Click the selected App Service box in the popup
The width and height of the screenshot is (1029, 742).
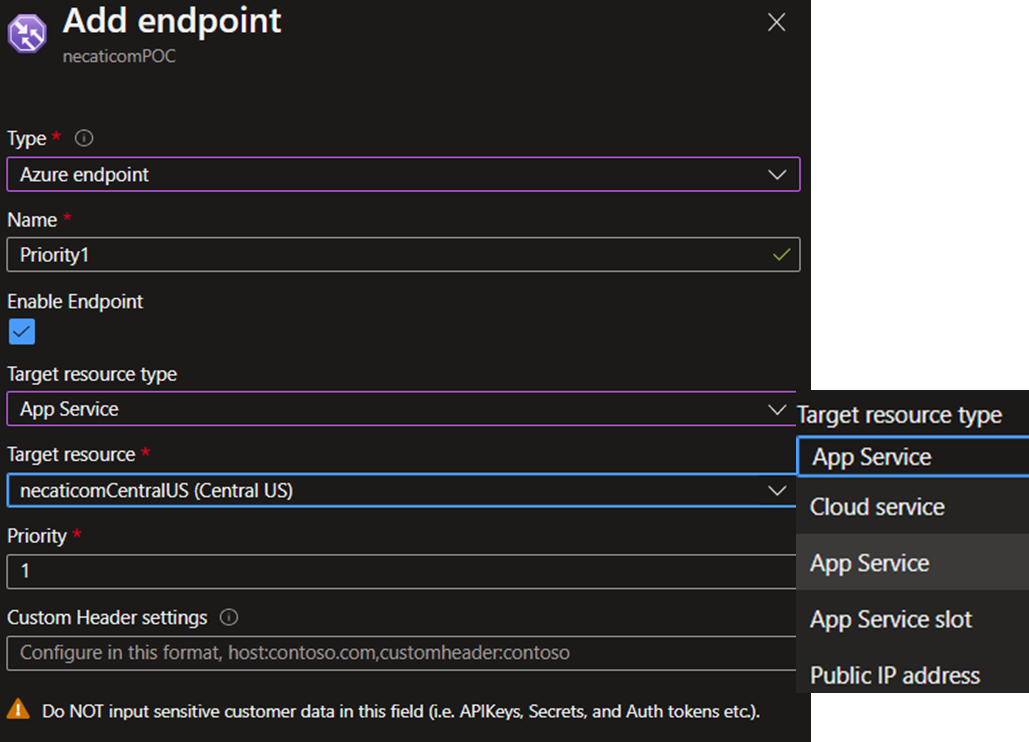(913, 457)
